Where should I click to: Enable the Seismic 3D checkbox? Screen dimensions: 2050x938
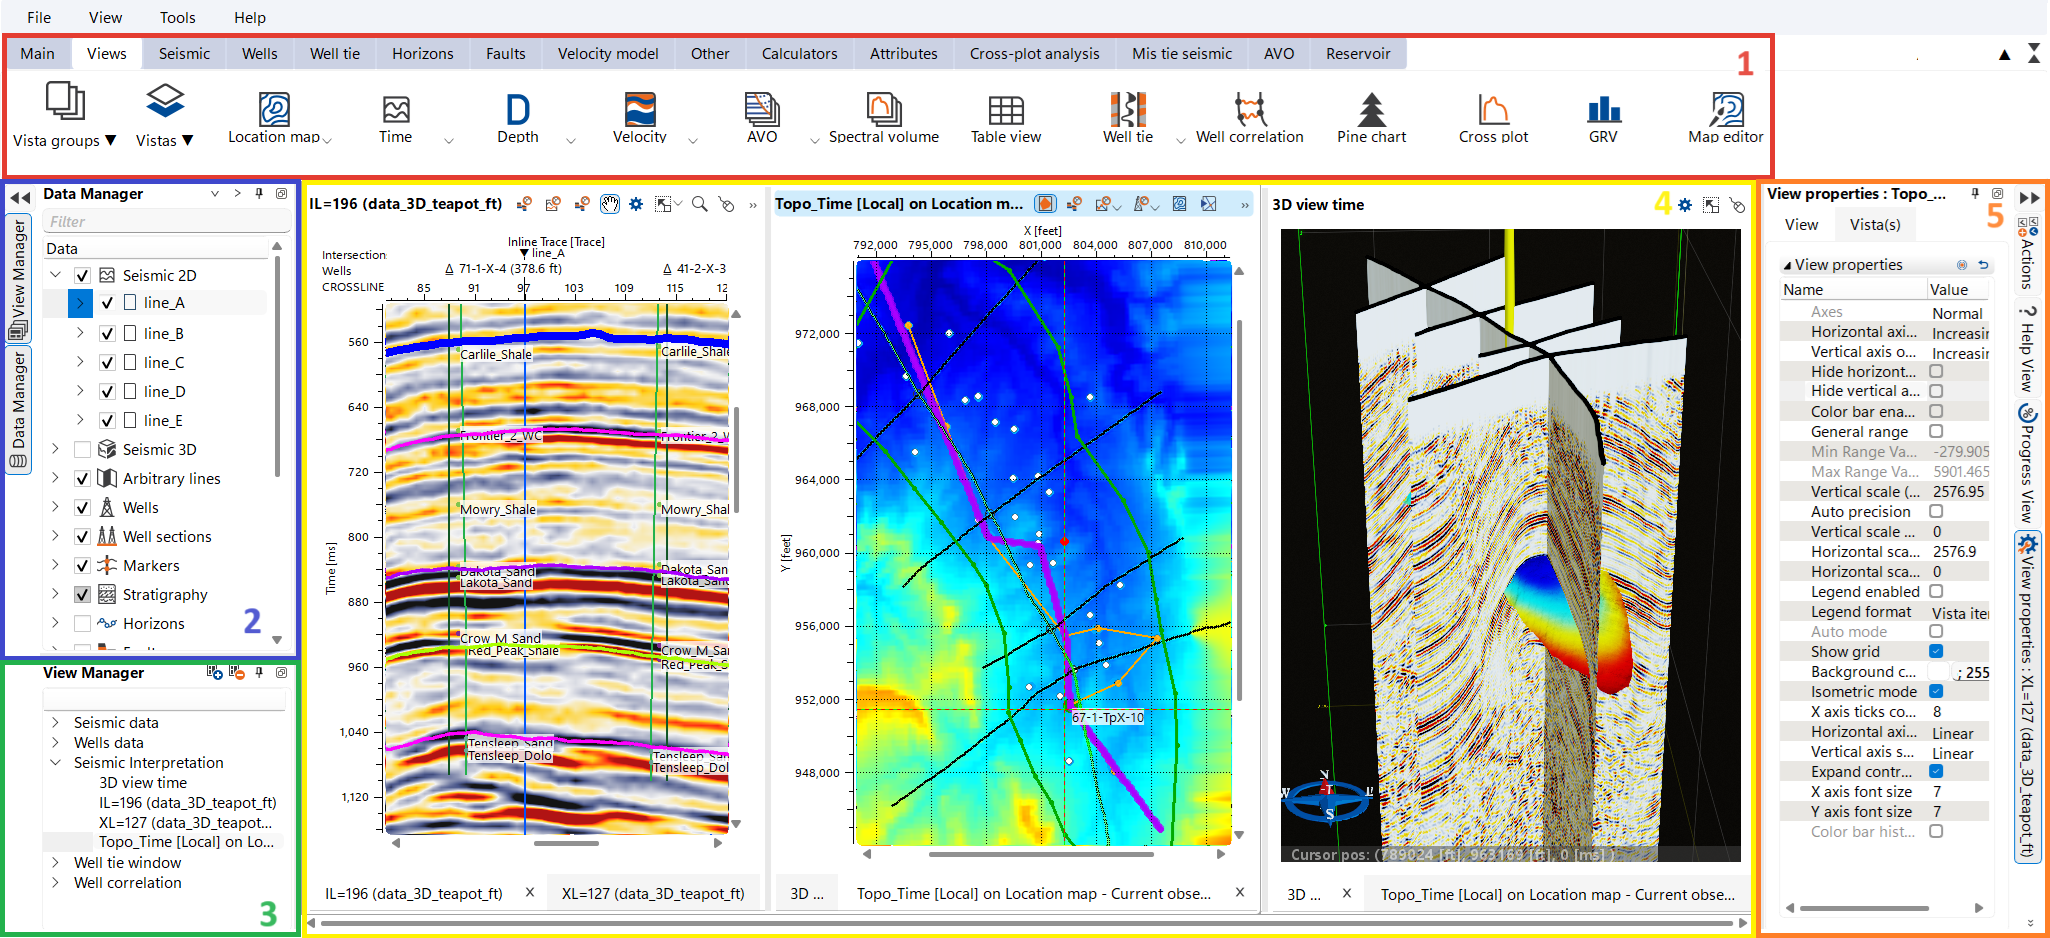click(83, 450)
